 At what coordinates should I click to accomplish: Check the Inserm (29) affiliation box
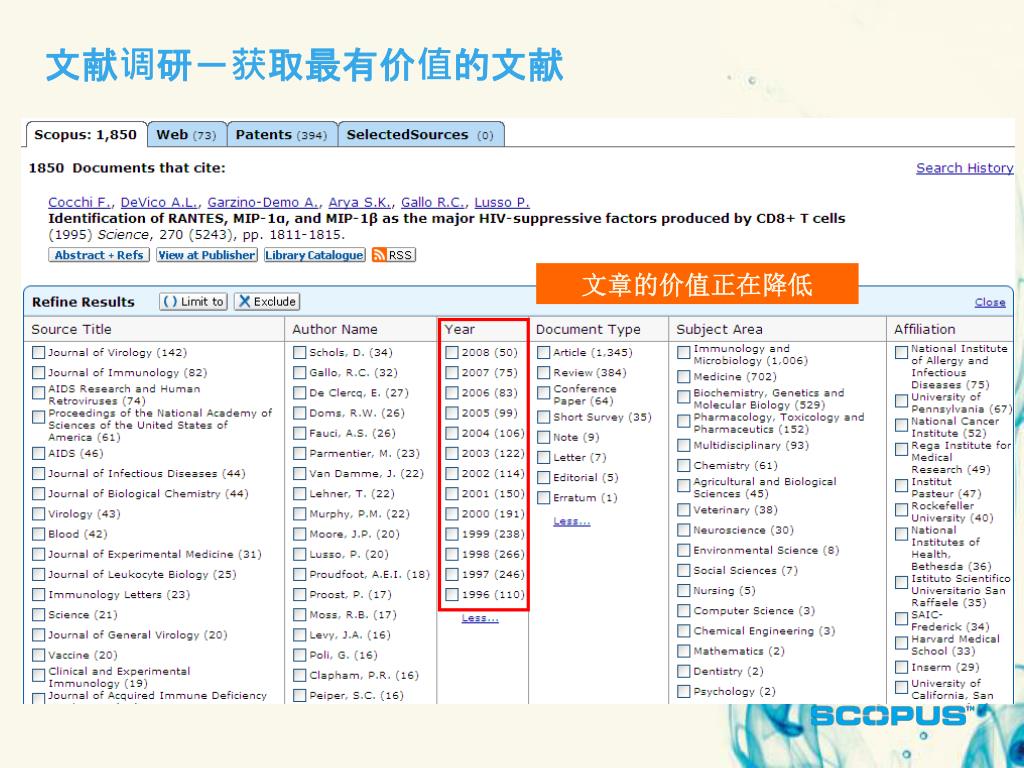click(x=902, y=667)
